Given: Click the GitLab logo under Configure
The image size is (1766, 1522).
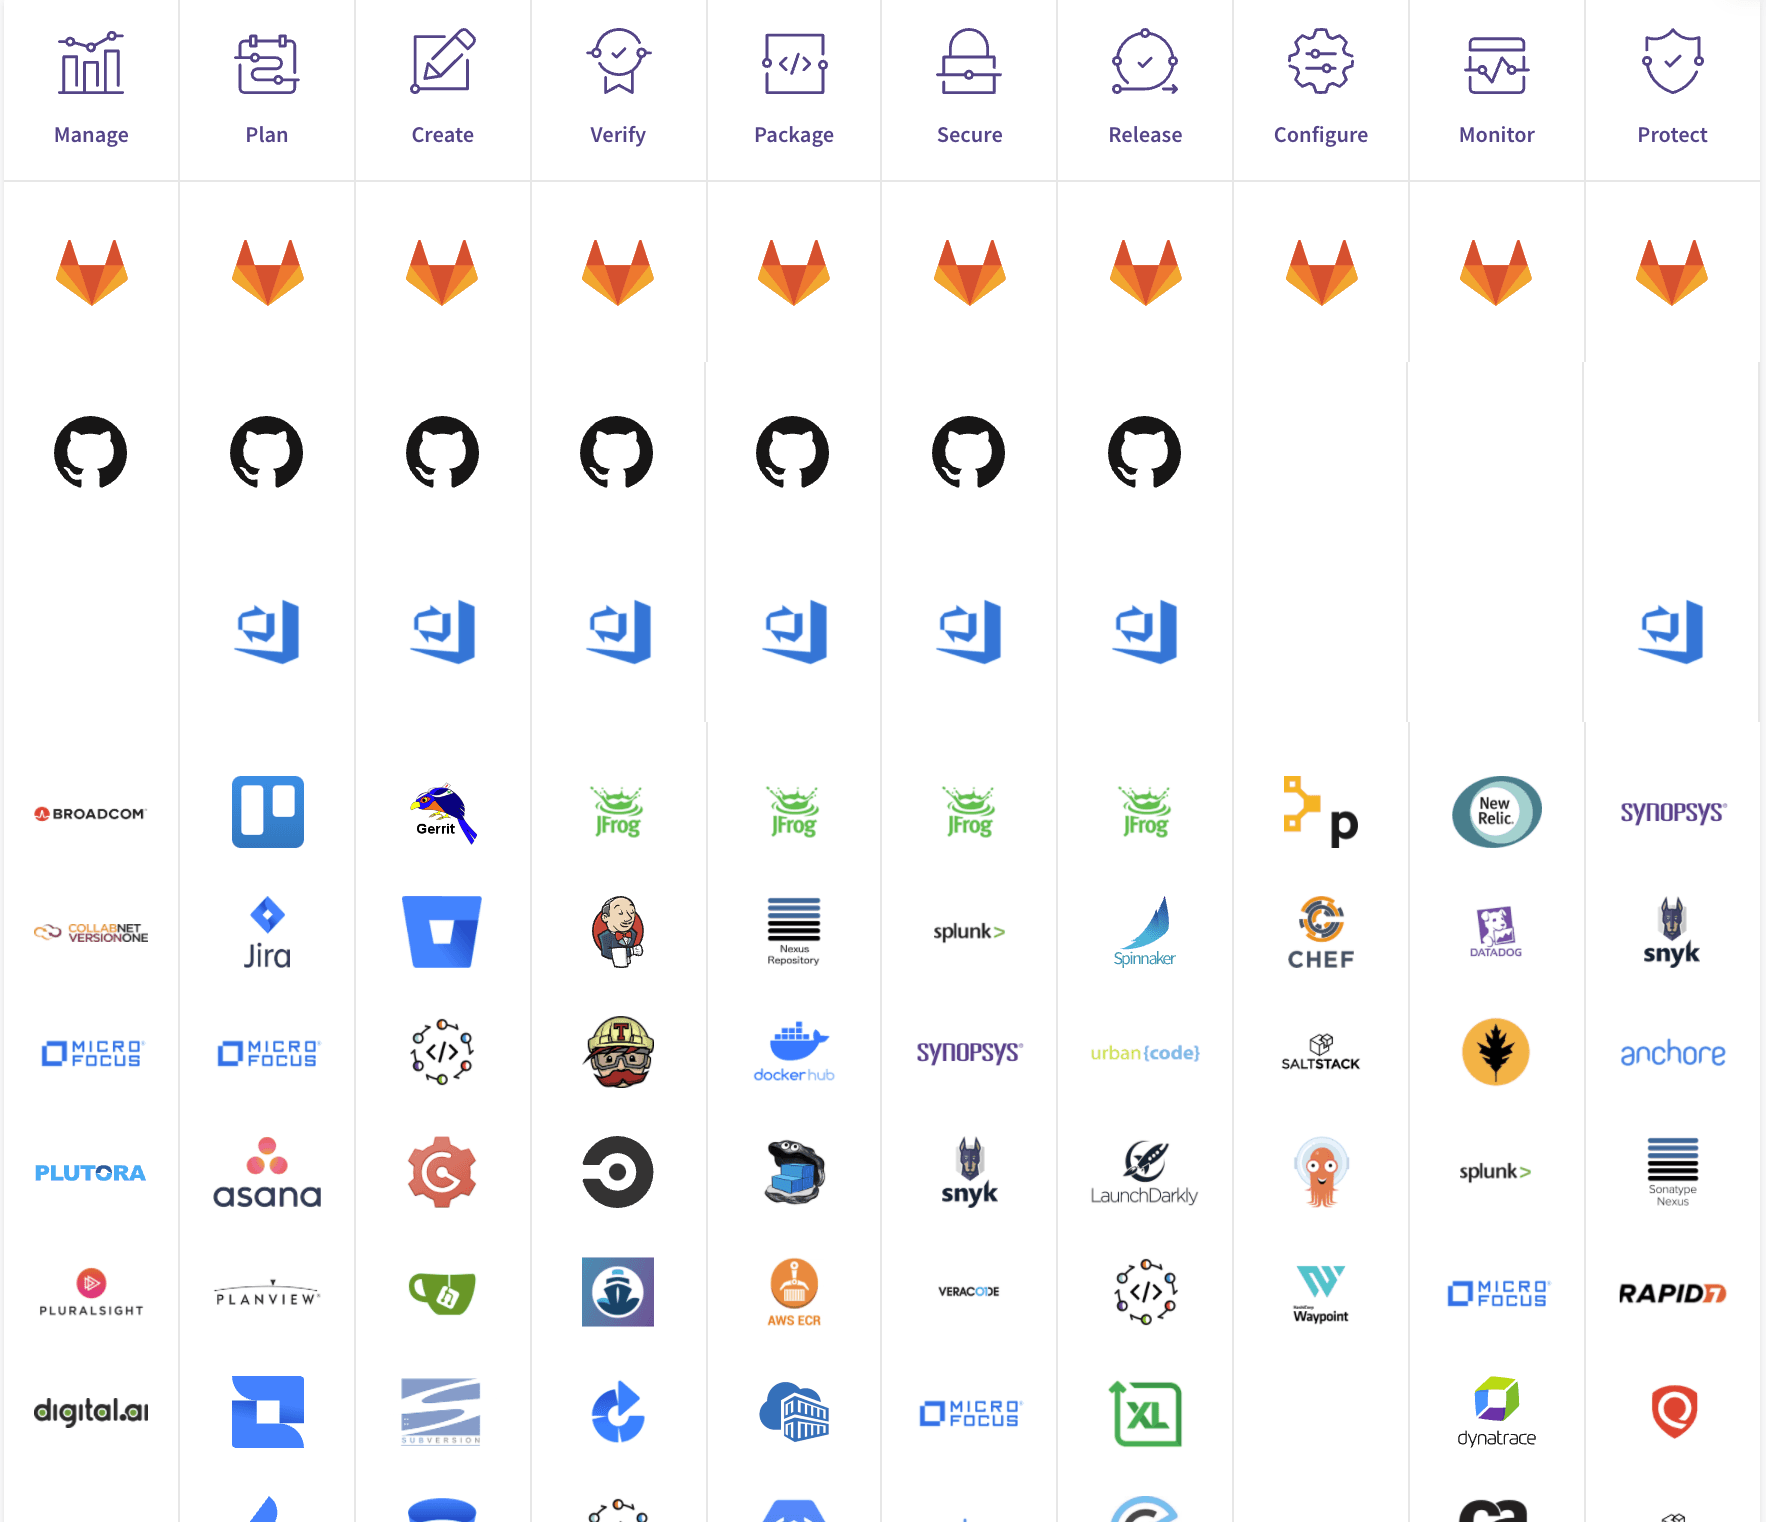Looking at the screenshot, I should [1321, 272].
